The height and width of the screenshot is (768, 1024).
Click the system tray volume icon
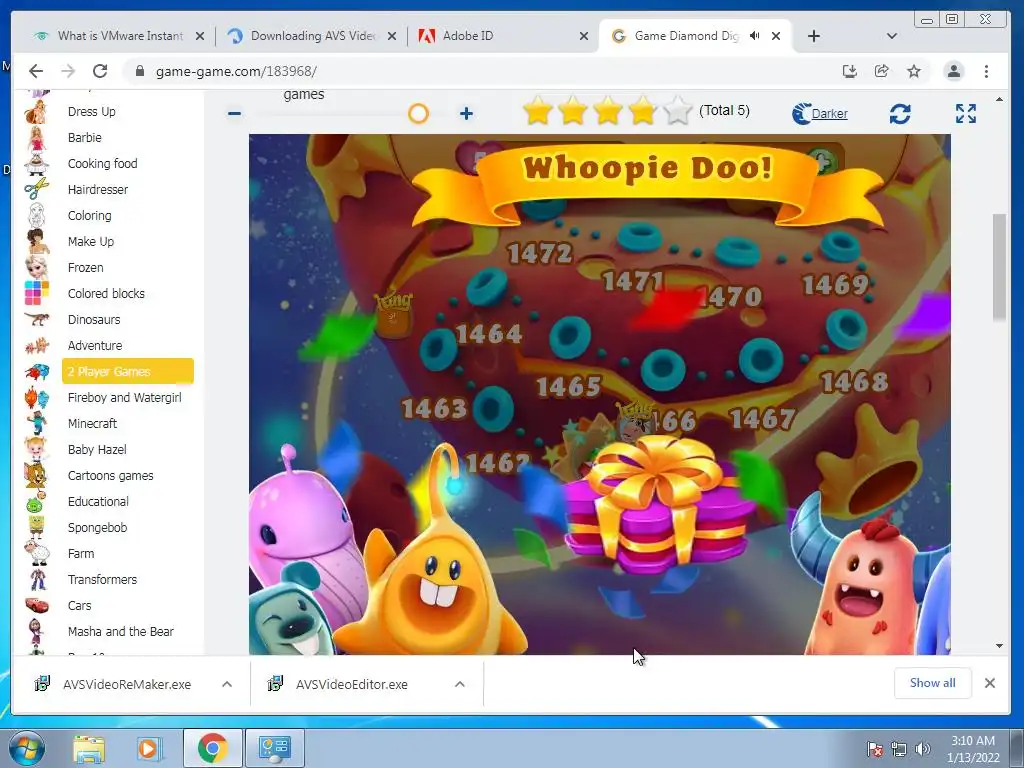[922, 749]
